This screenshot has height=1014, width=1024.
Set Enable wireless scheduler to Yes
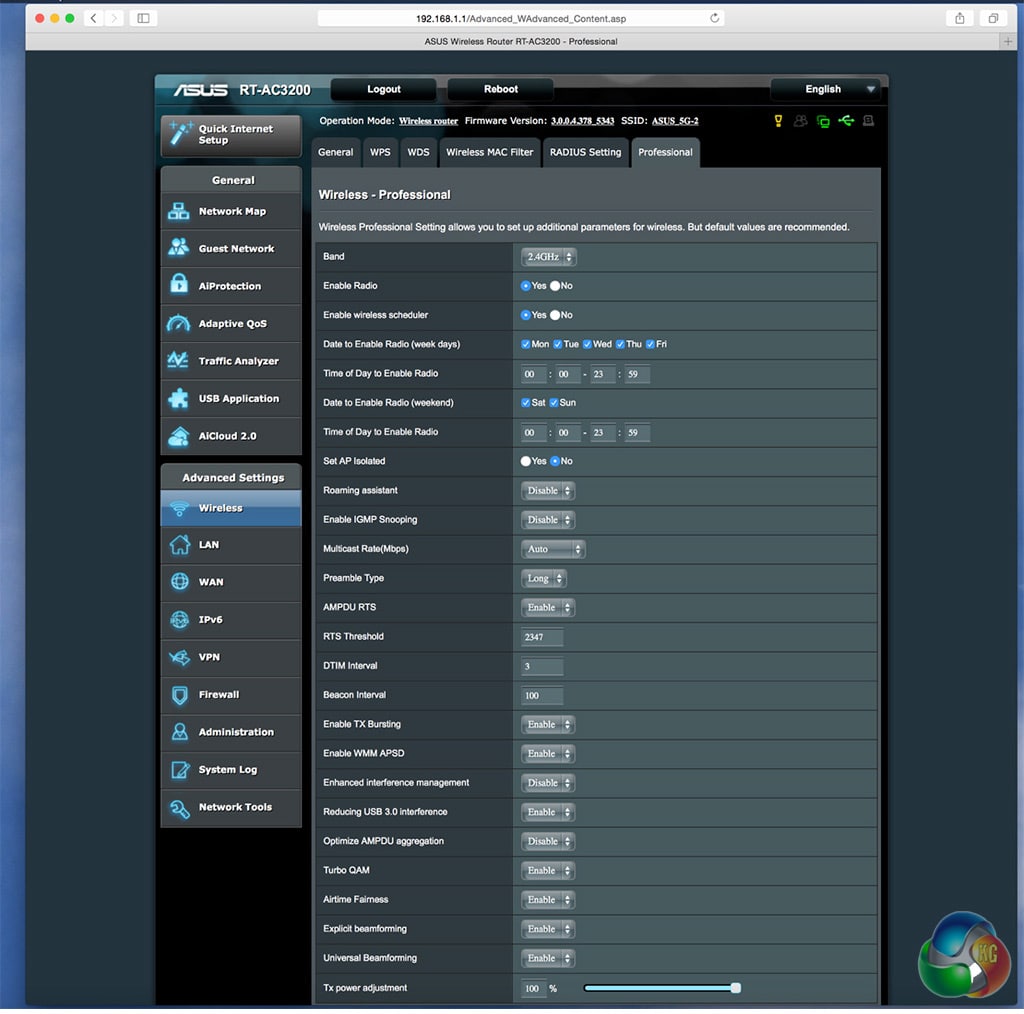tap(526, 315)
